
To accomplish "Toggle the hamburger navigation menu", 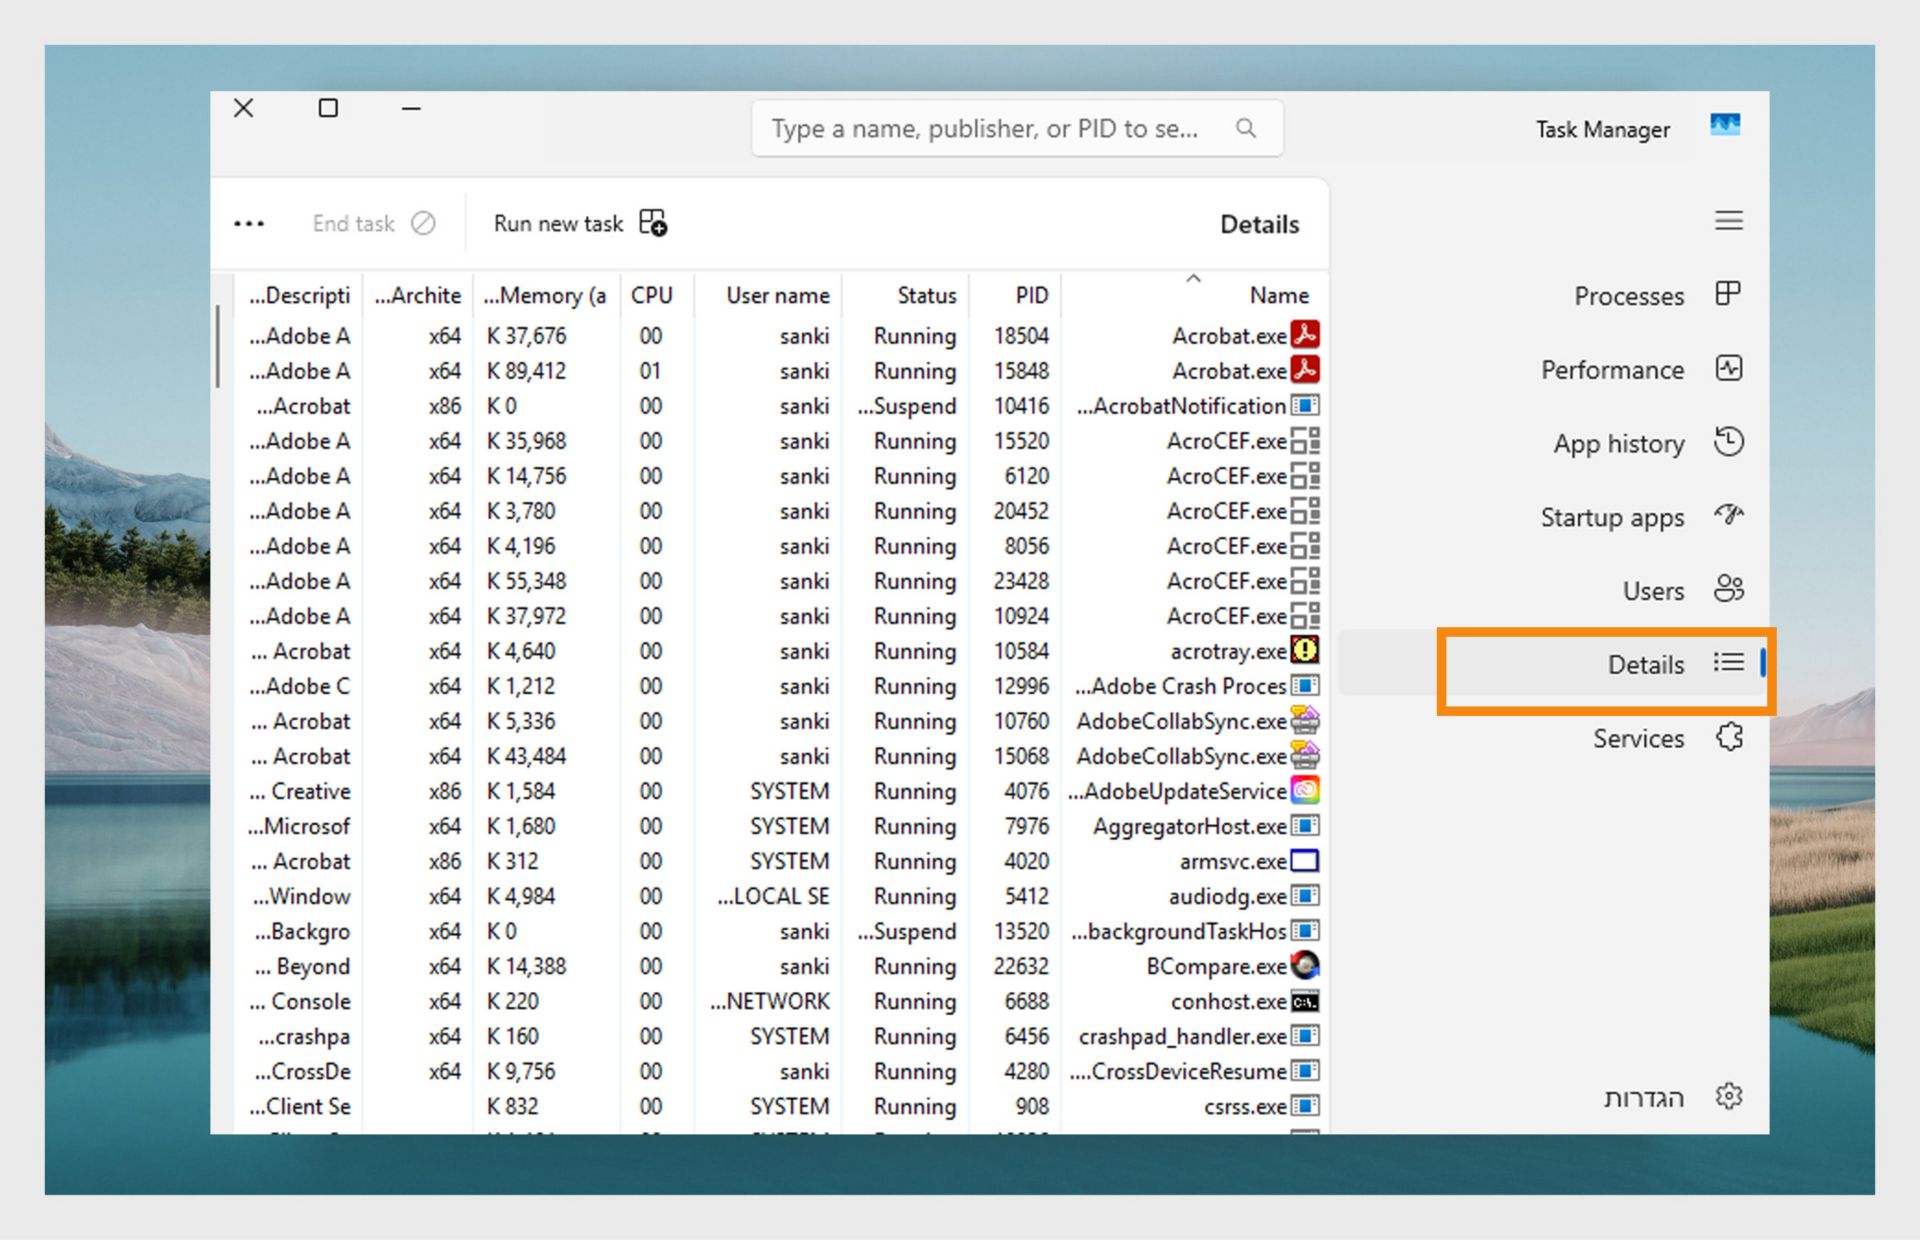I will coord(1728,221).
